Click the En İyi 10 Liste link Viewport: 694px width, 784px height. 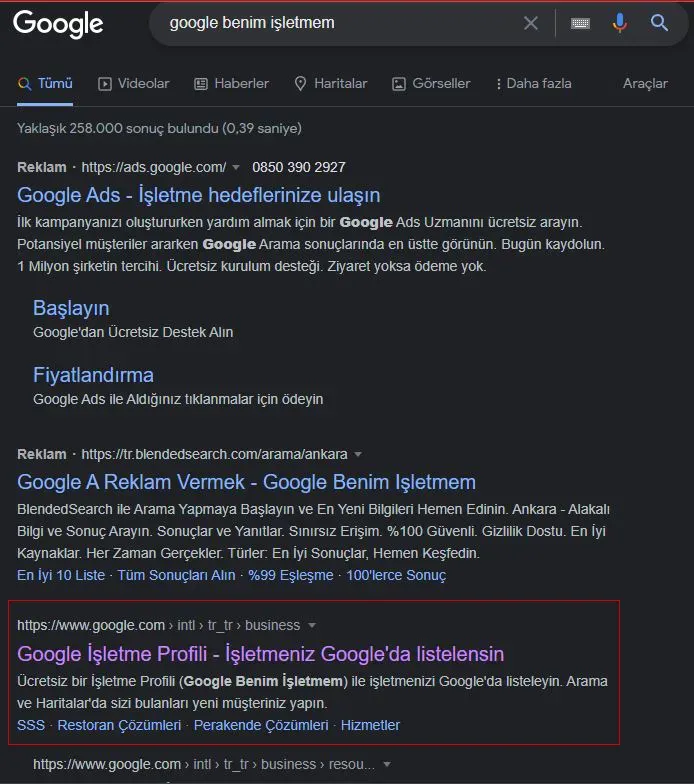[61, 575]
